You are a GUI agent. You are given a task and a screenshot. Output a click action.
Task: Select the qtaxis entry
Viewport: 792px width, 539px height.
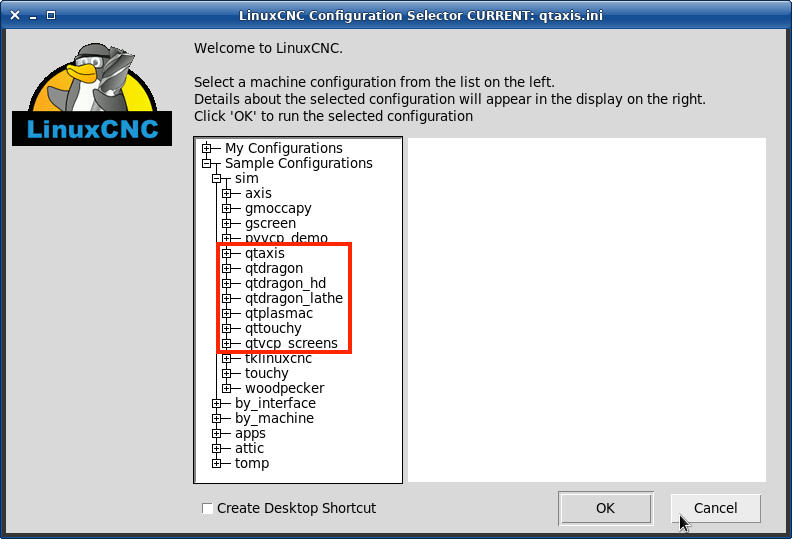click(x=265, y=253)
